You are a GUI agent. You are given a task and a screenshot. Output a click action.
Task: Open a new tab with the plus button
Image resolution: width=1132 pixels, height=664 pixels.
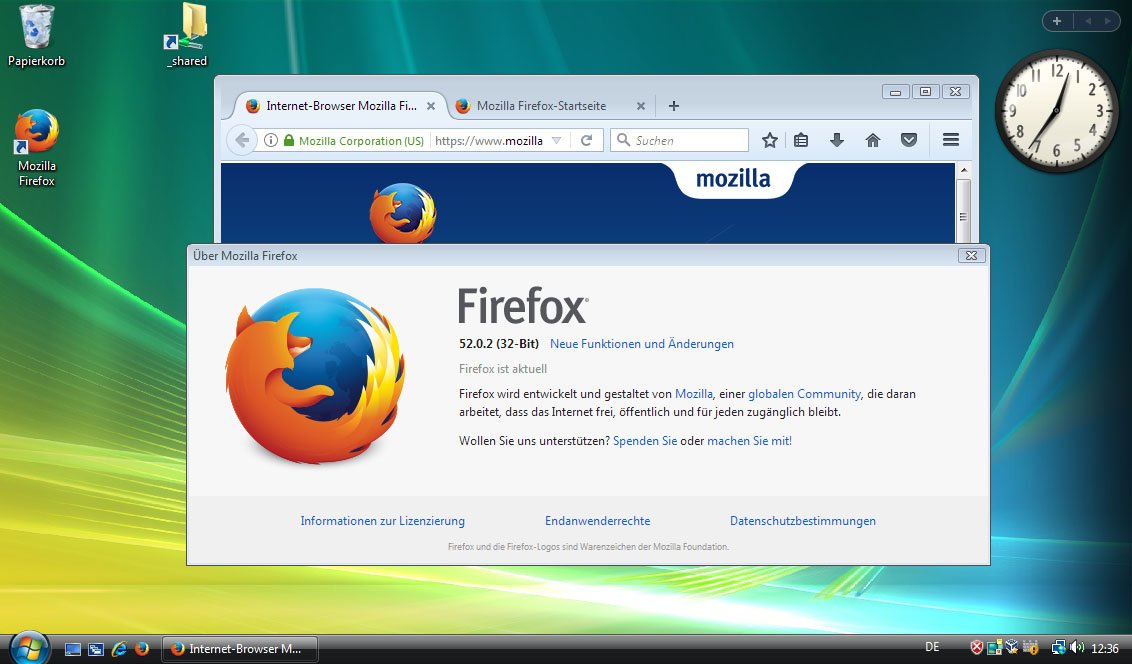tap(674, 106)
